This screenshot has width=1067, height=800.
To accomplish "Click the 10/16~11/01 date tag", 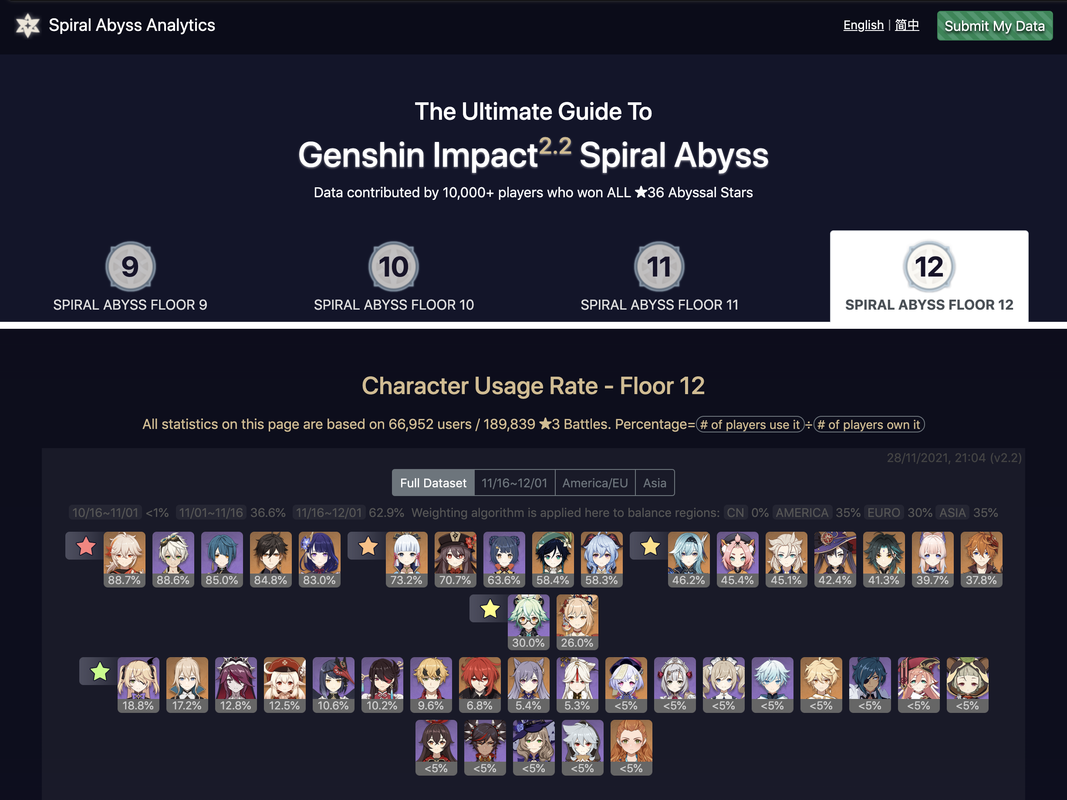I will [x=105, y=513].
